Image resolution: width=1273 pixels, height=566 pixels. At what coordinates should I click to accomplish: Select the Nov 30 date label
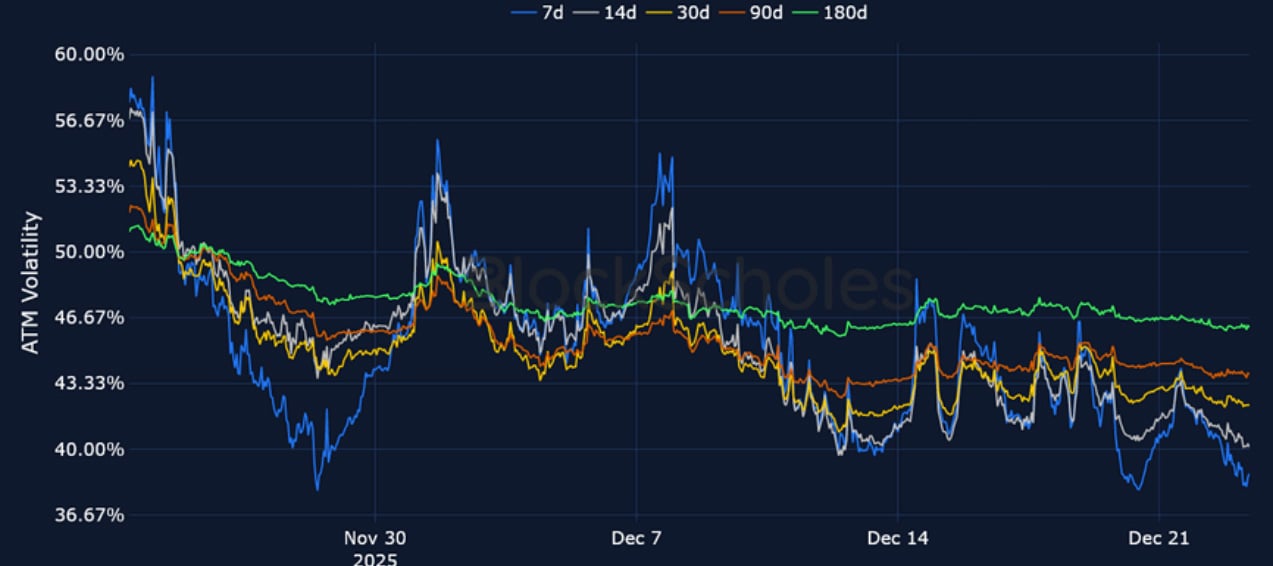click(x=374, y=539)
